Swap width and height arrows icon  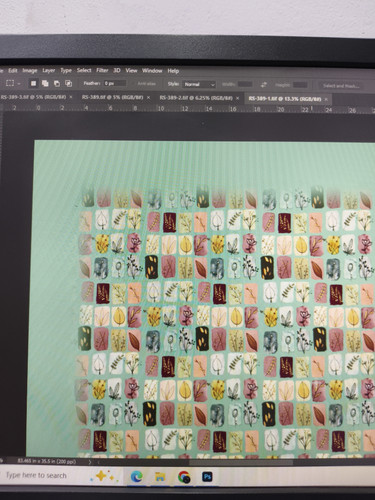click(264, 85)
